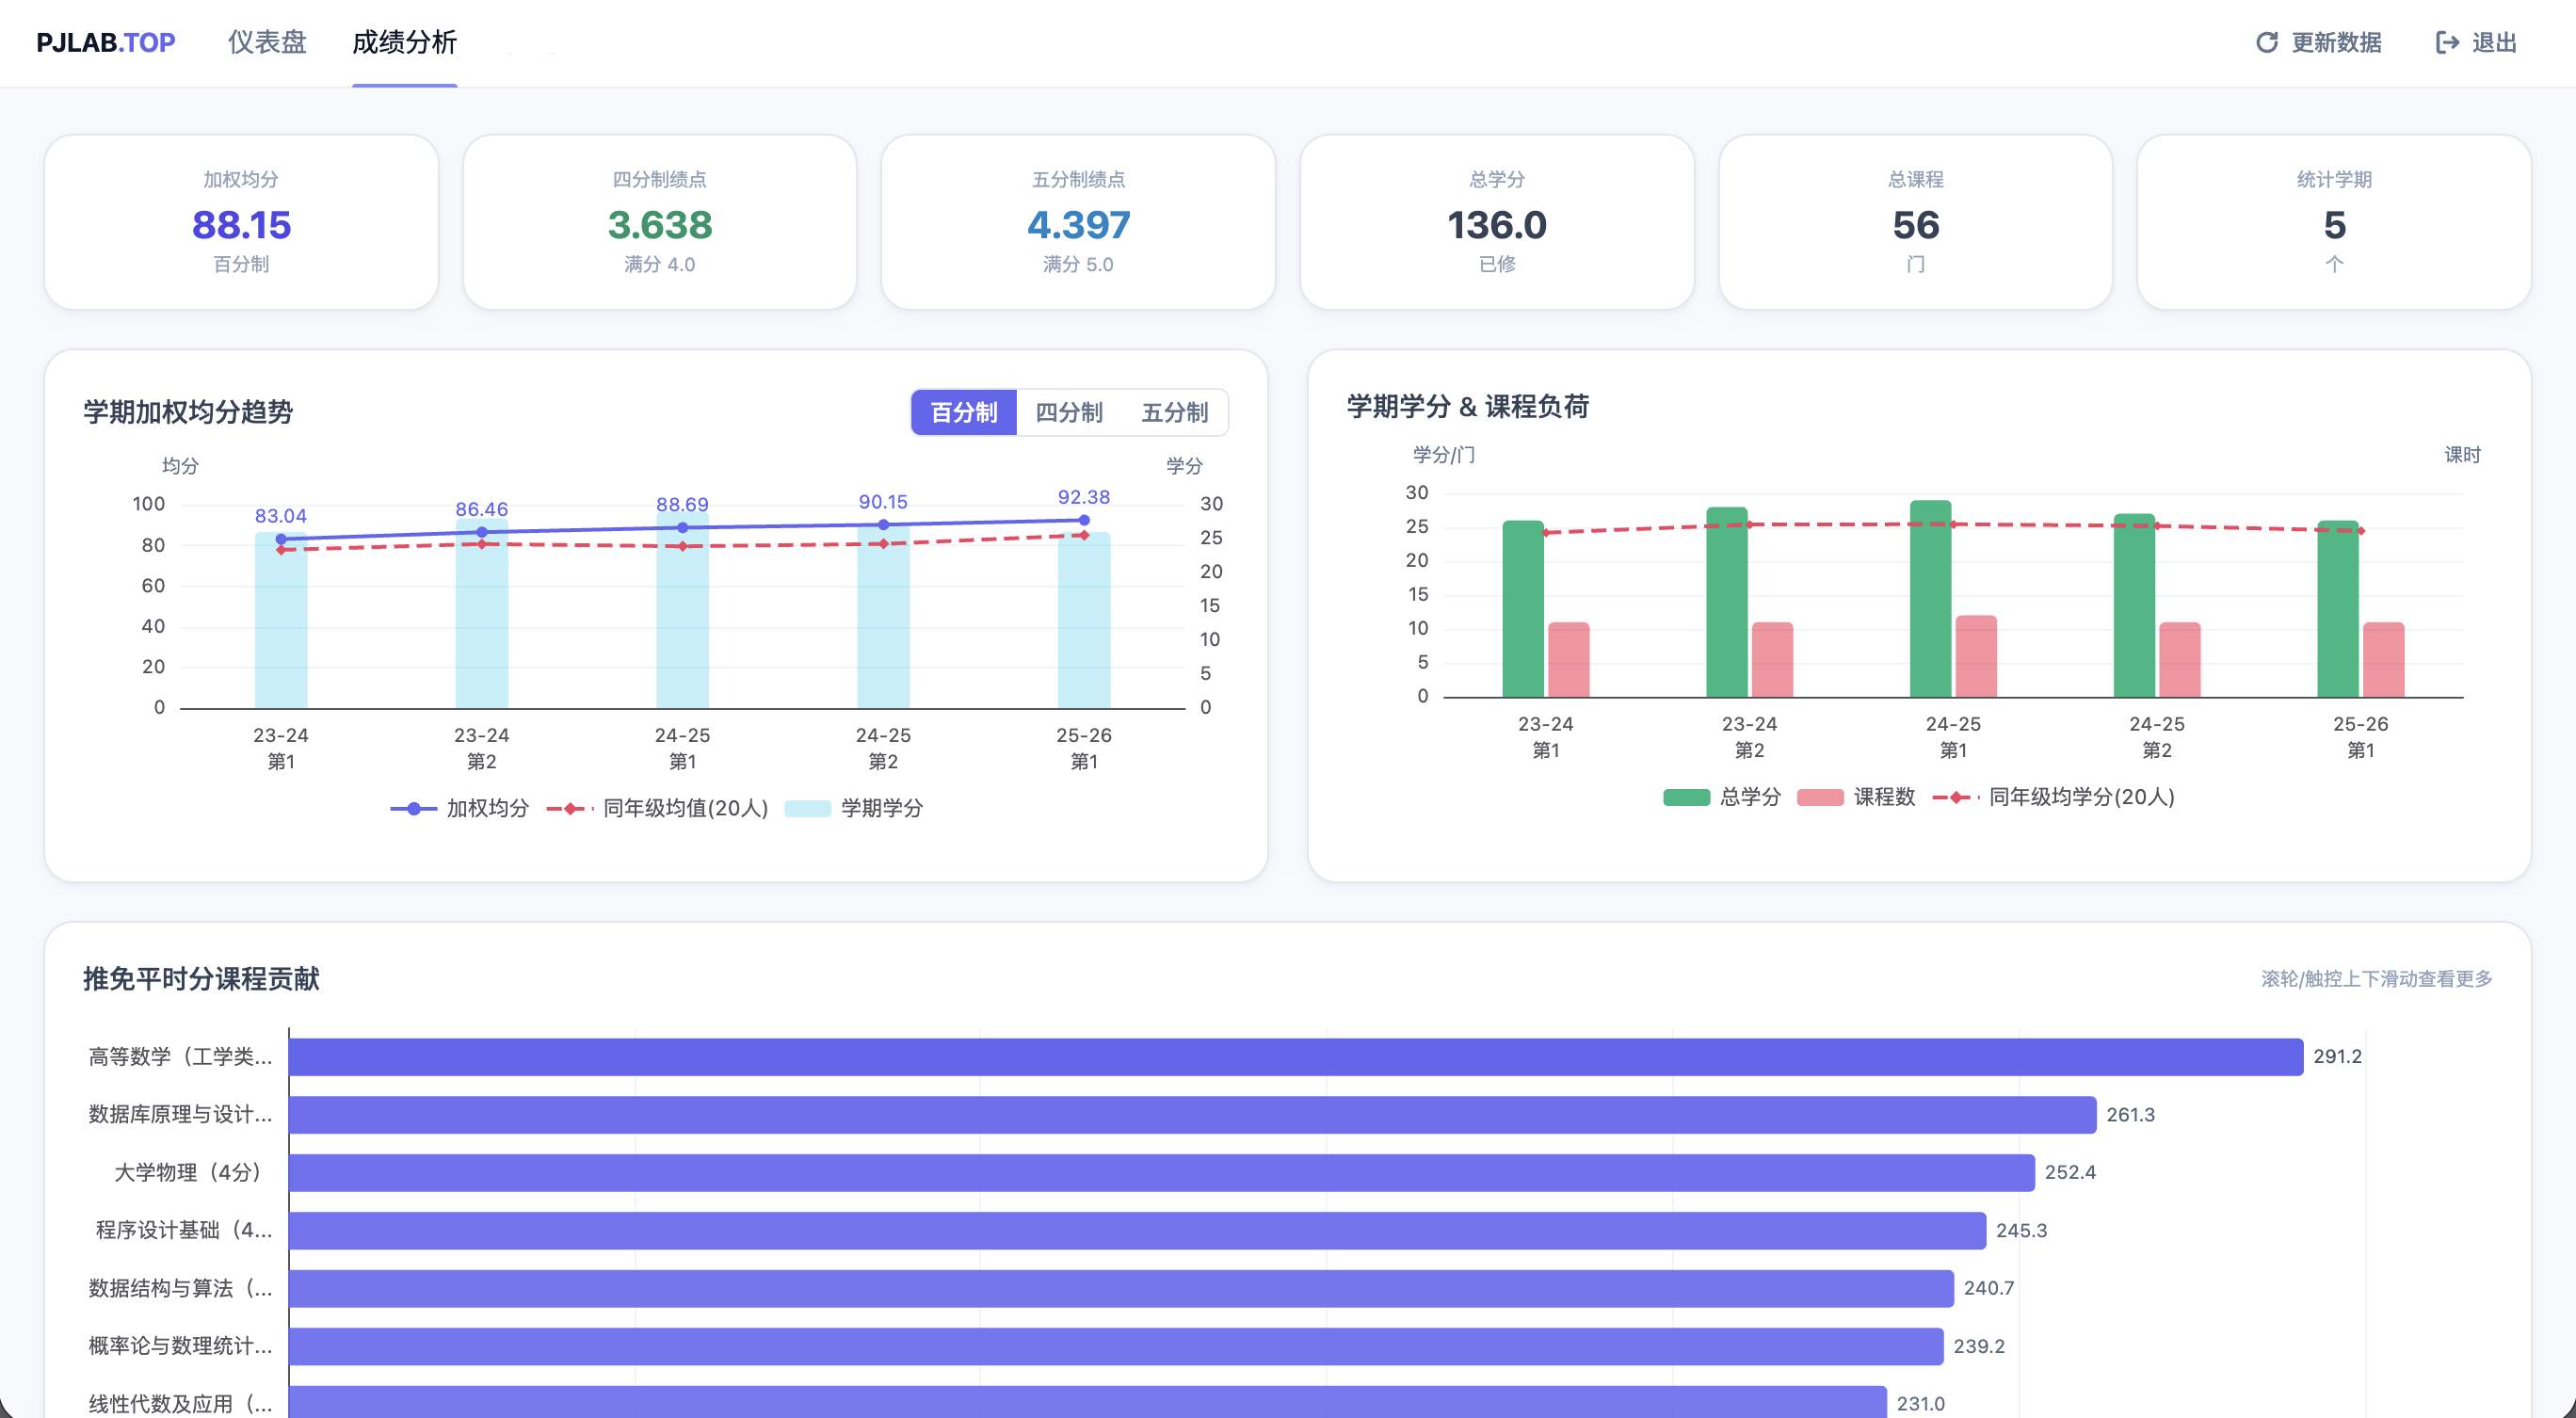This screenshot has width=2576, height=1418.
Task: Toggle the 学期学分 light blue legend swatch
Action: click(x=807, y=808)
